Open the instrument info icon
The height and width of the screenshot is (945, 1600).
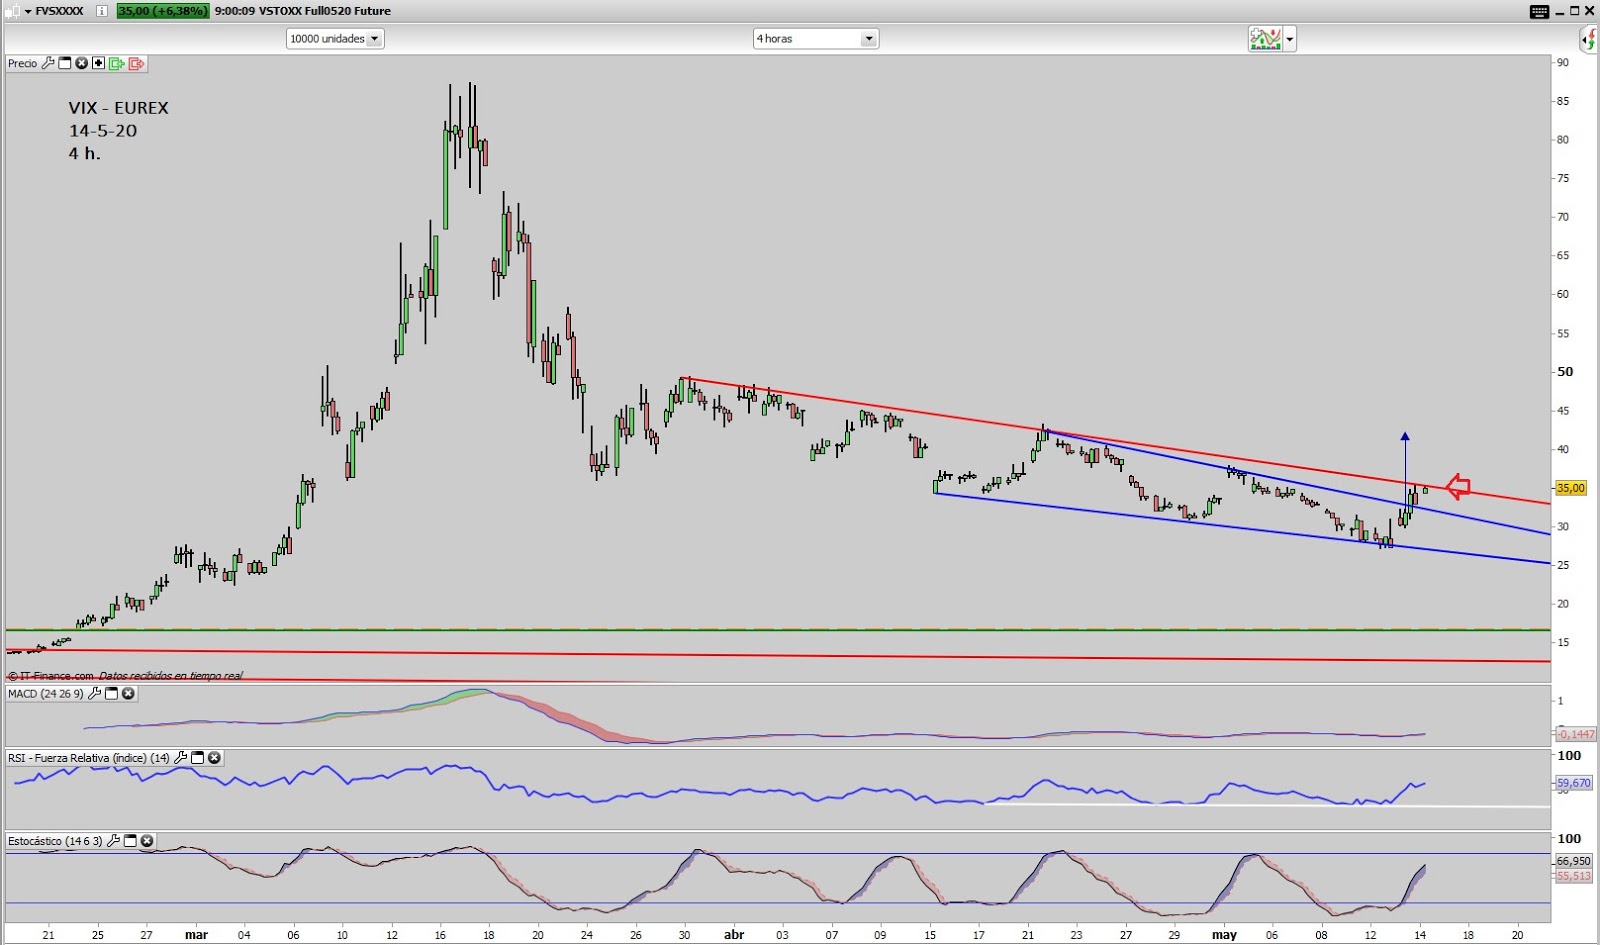(x=102, y=11)
